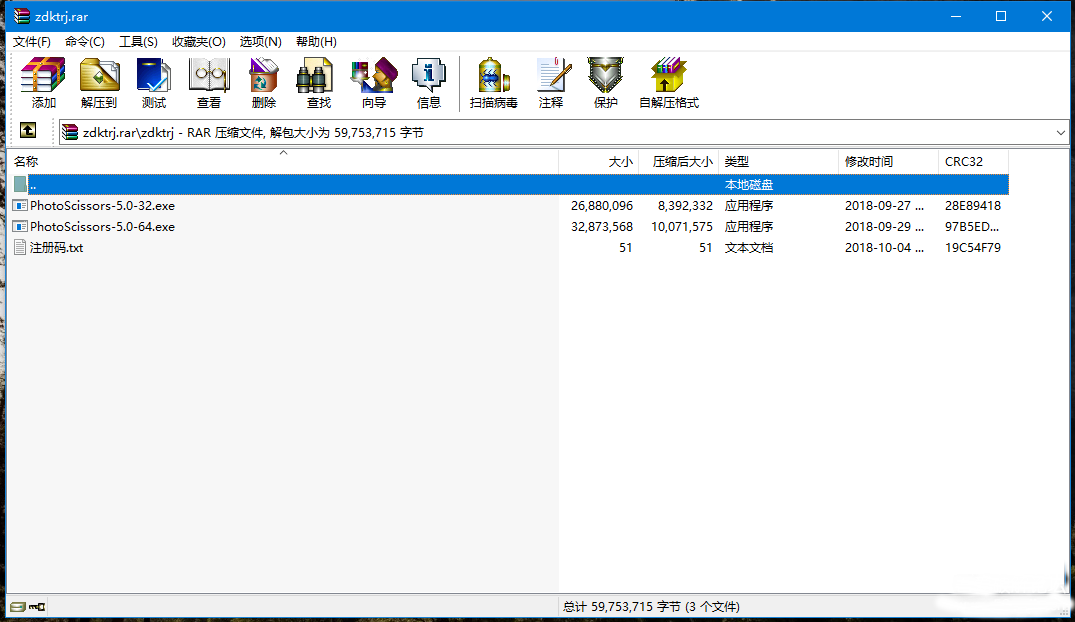Sort by CRC32 column header

(974, 161)
